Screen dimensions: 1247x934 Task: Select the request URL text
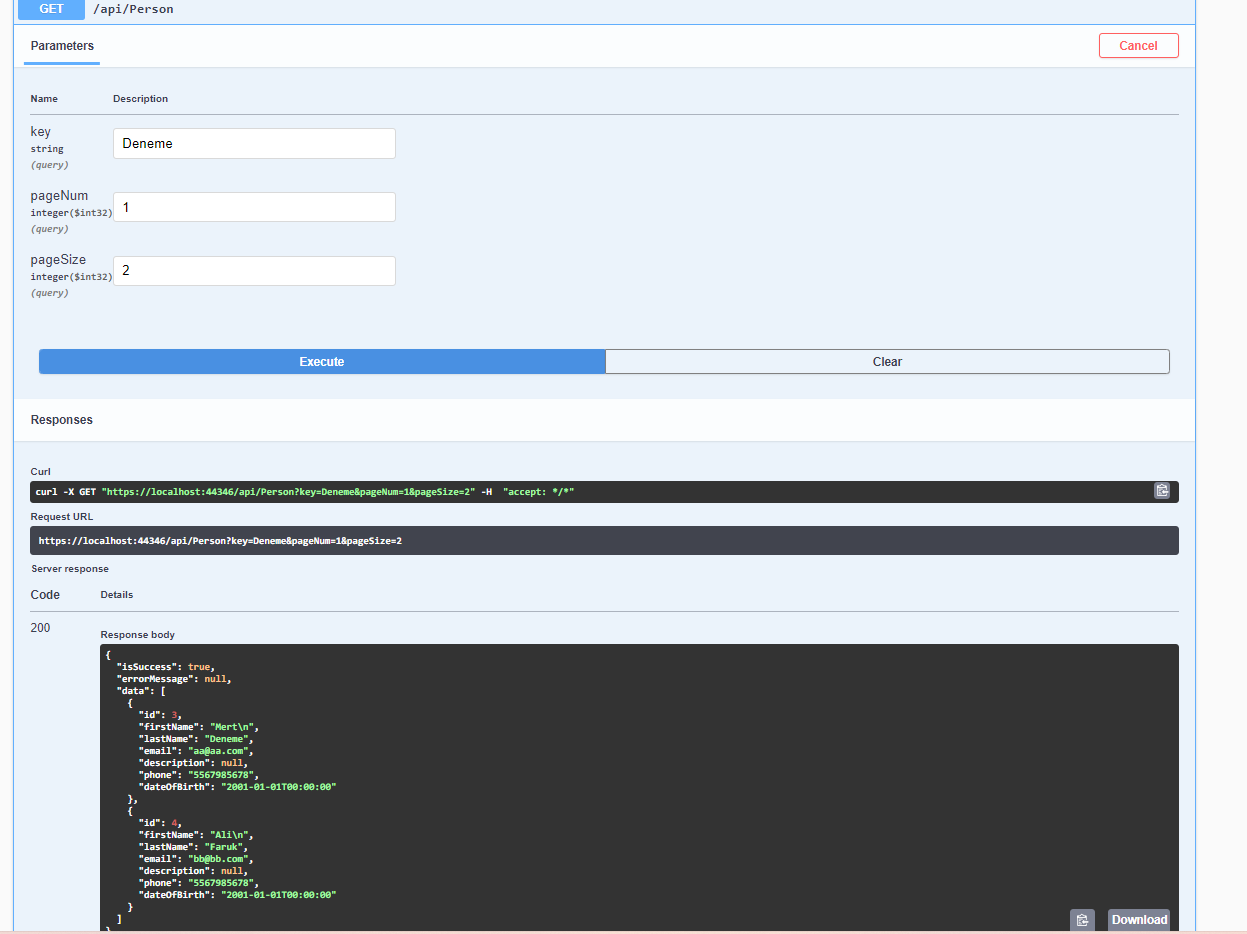click(220, 541)
